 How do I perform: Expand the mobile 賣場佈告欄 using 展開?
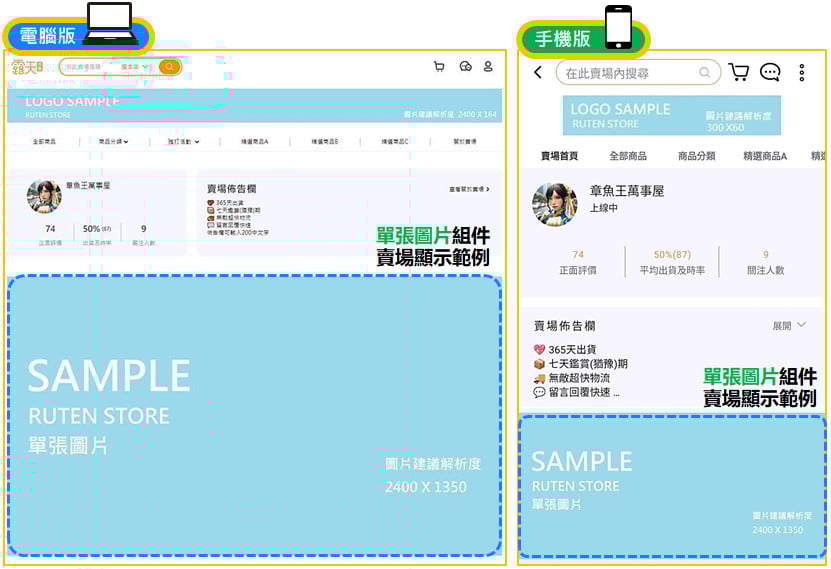(788, 326)
